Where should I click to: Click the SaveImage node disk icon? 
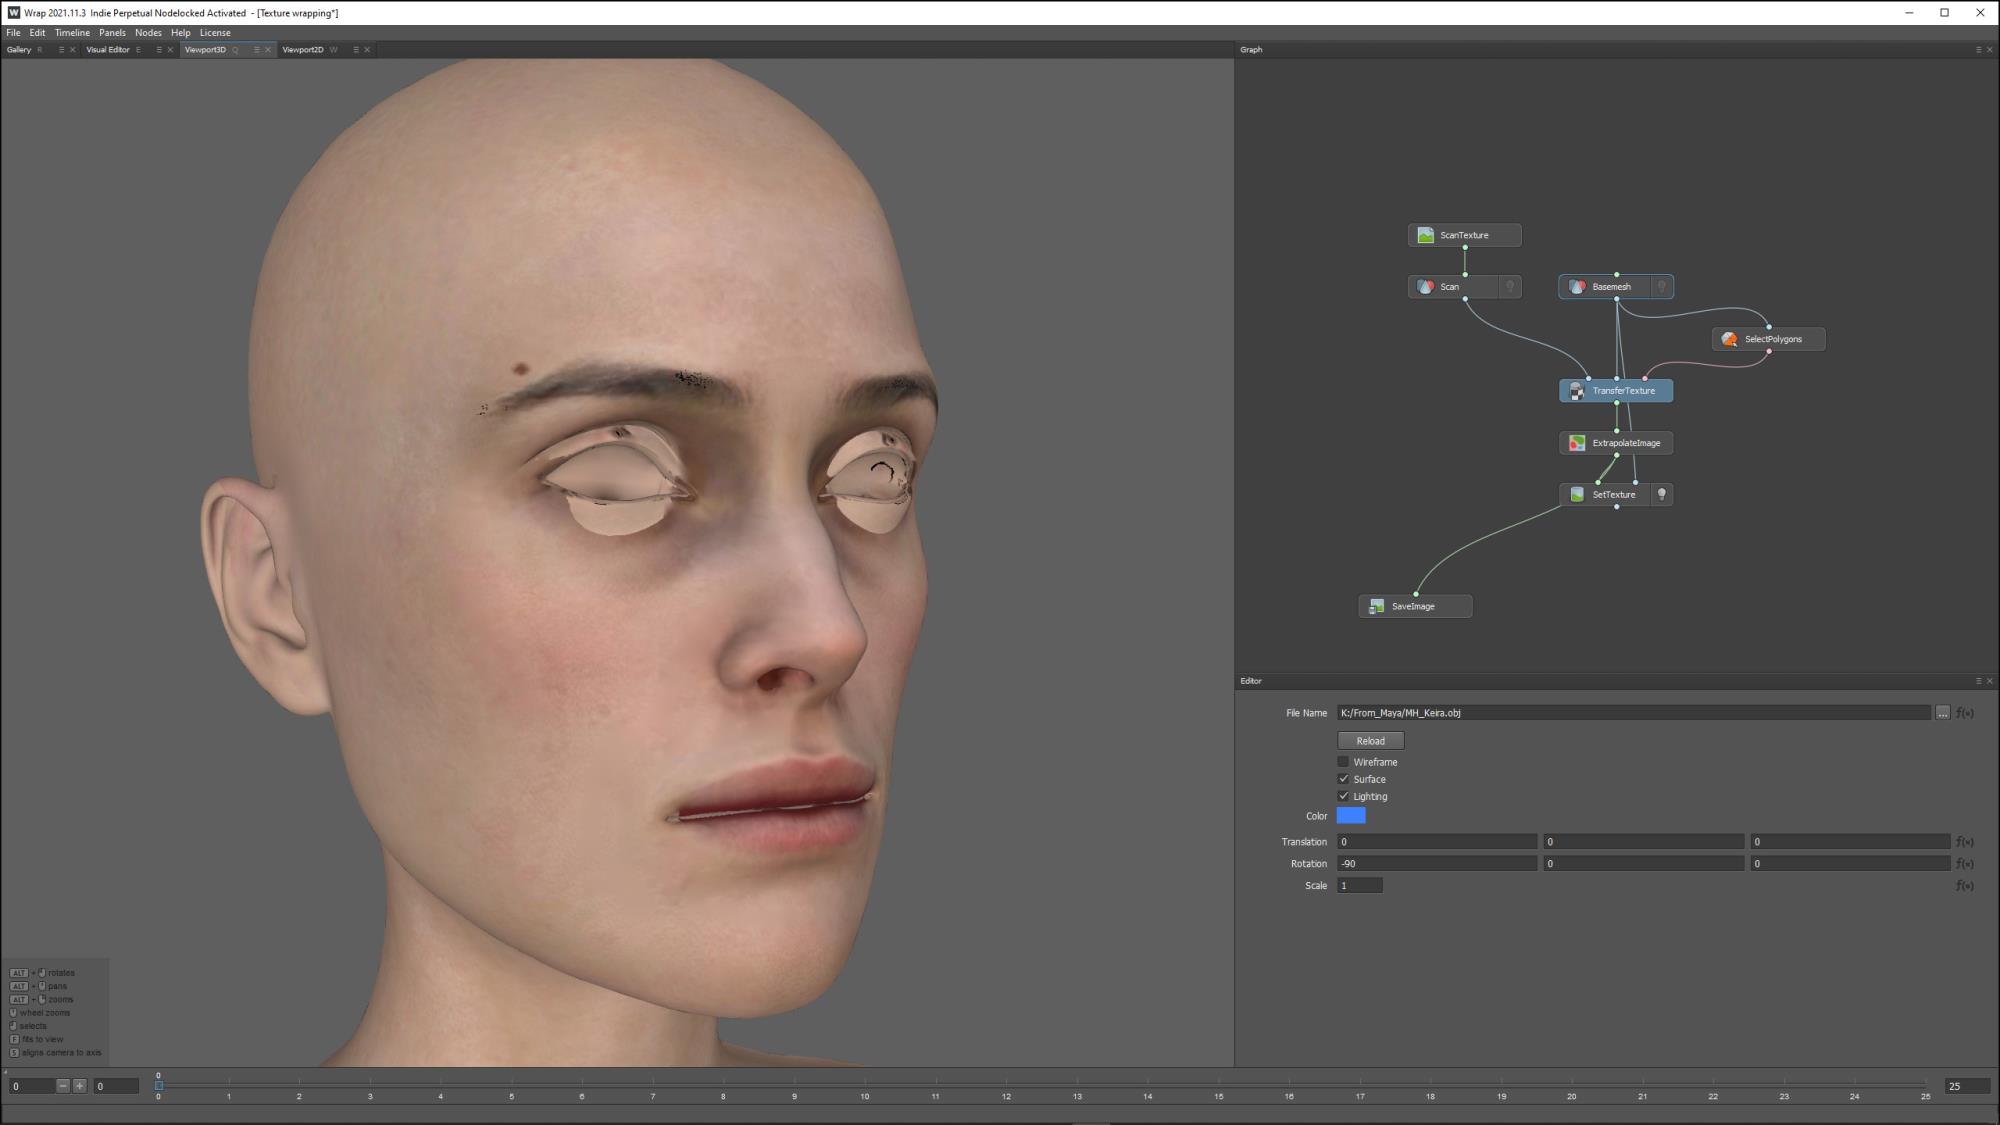click(1377, 606)
